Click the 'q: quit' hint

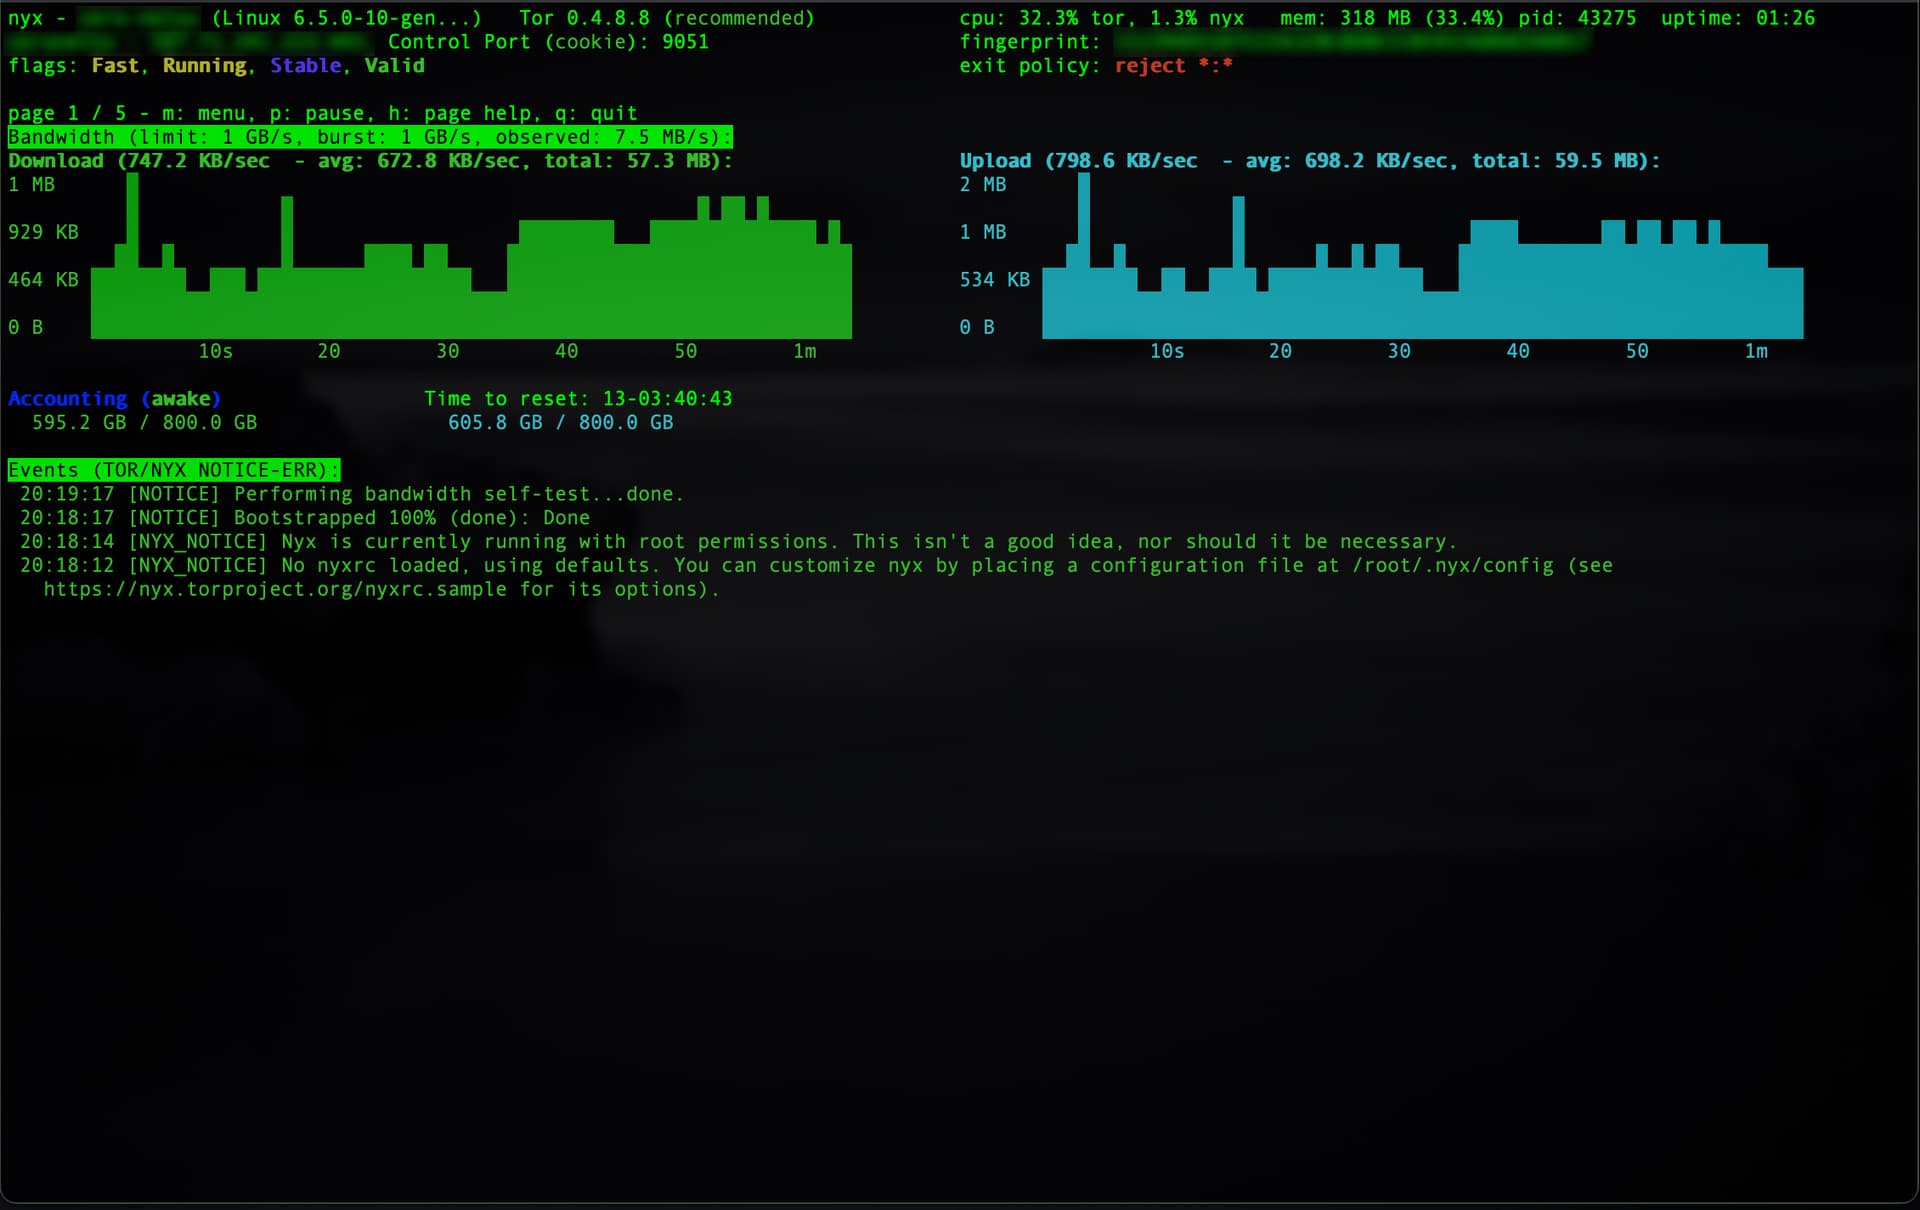pos(595,113)
